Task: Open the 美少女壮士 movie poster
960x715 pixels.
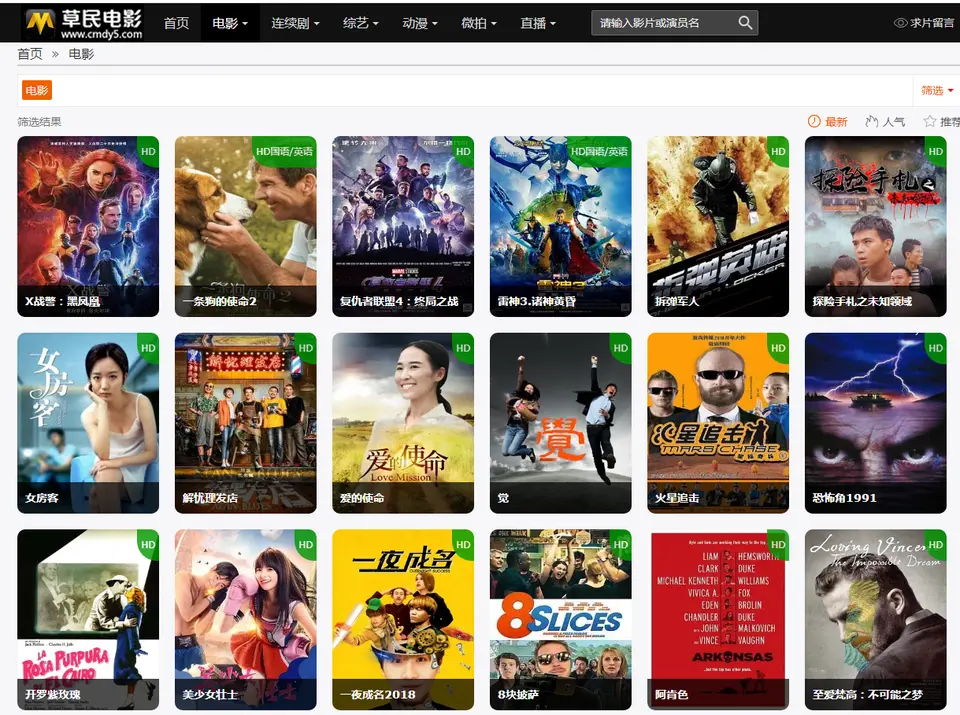Action: (246, 620)
